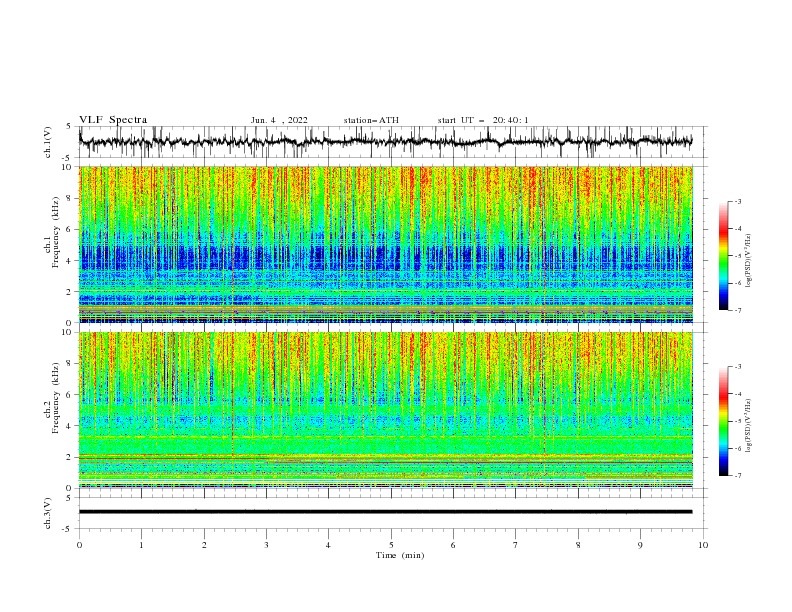Click the upper PSD color scale bar
Image resolution: width=792 pixels, height=612 pixels.
[723, 256]
